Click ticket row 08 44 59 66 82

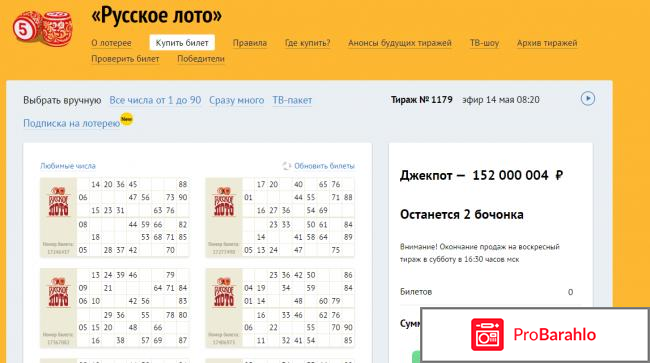(133, 225)
